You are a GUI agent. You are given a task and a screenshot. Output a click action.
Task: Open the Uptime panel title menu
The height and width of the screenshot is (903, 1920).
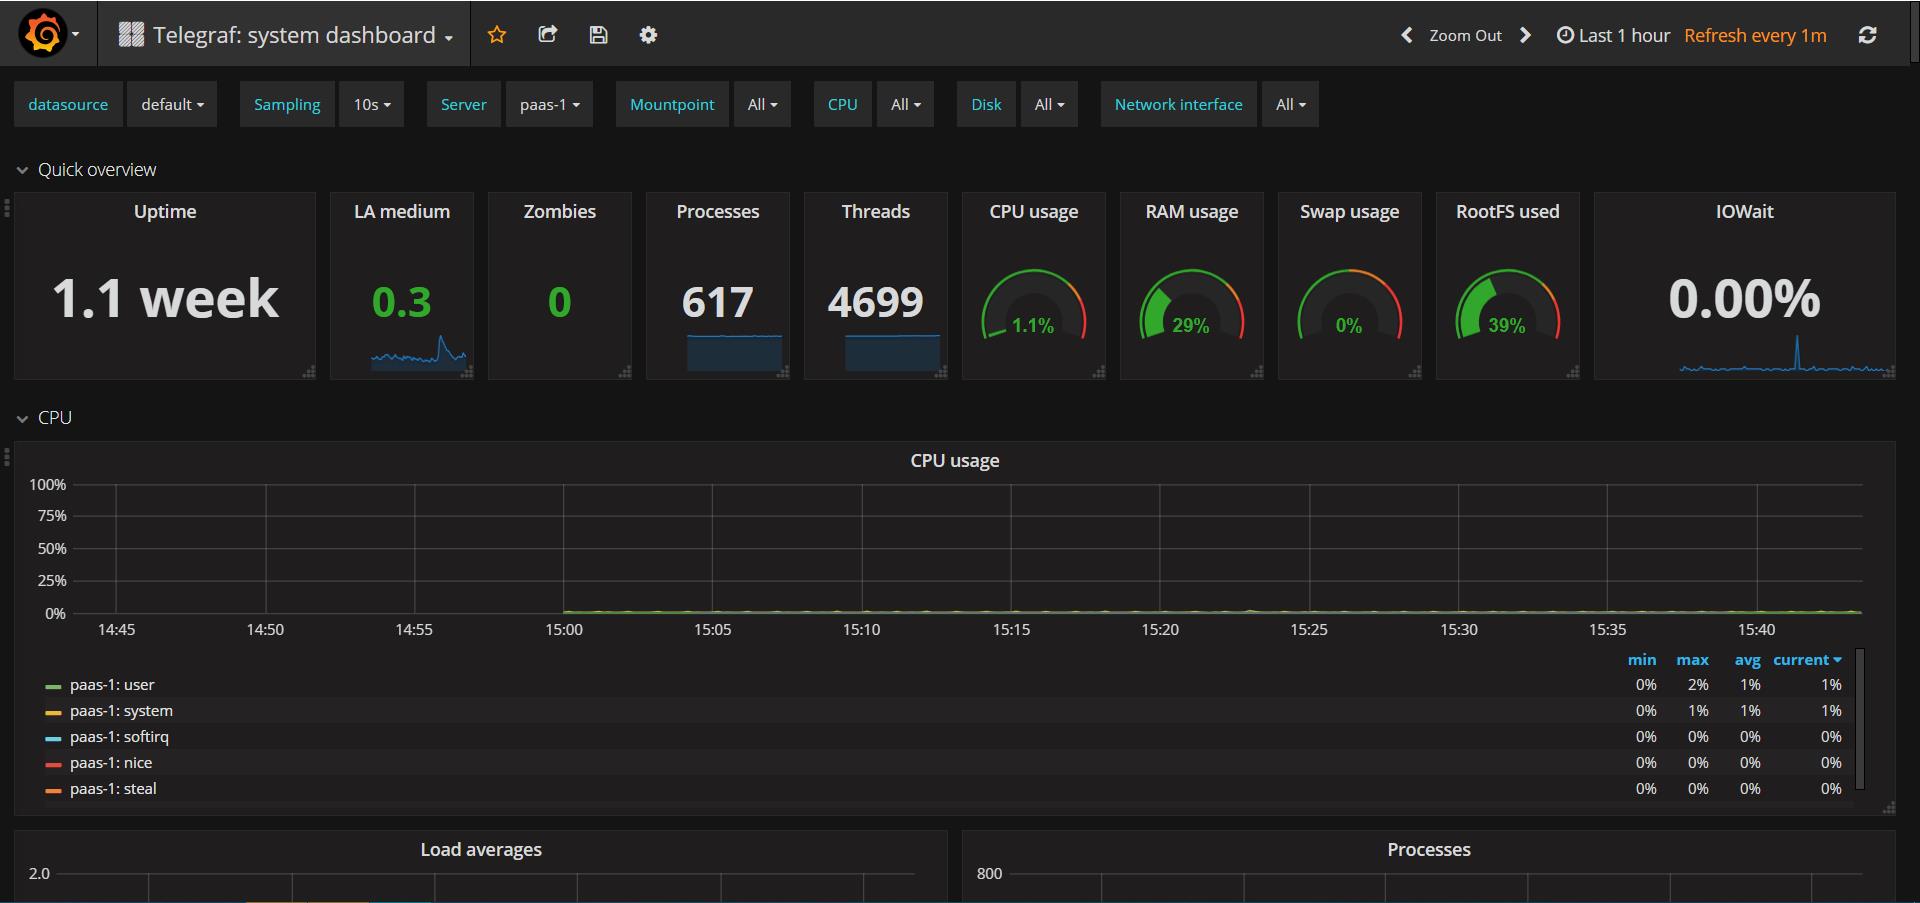pyautogui.click(x=165, y=211)
